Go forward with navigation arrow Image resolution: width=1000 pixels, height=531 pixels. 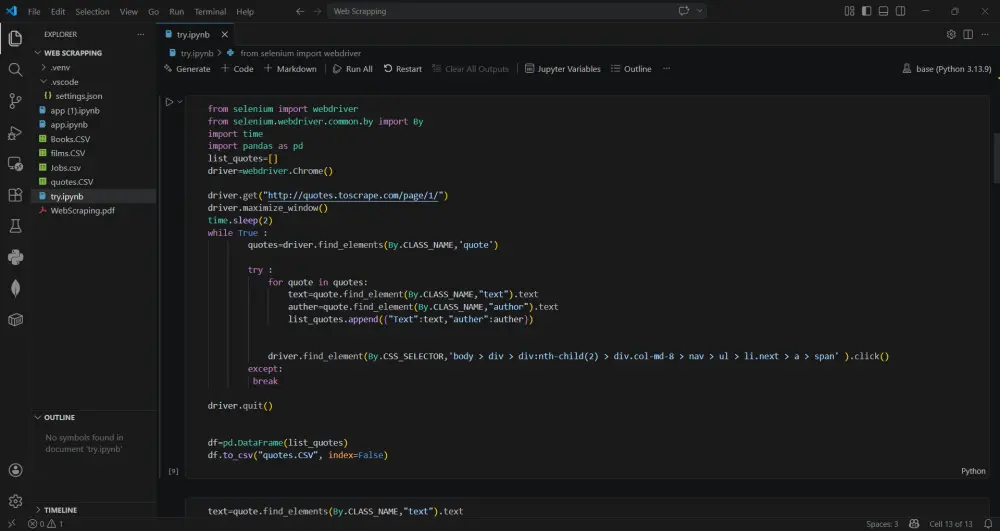[317, 11]
